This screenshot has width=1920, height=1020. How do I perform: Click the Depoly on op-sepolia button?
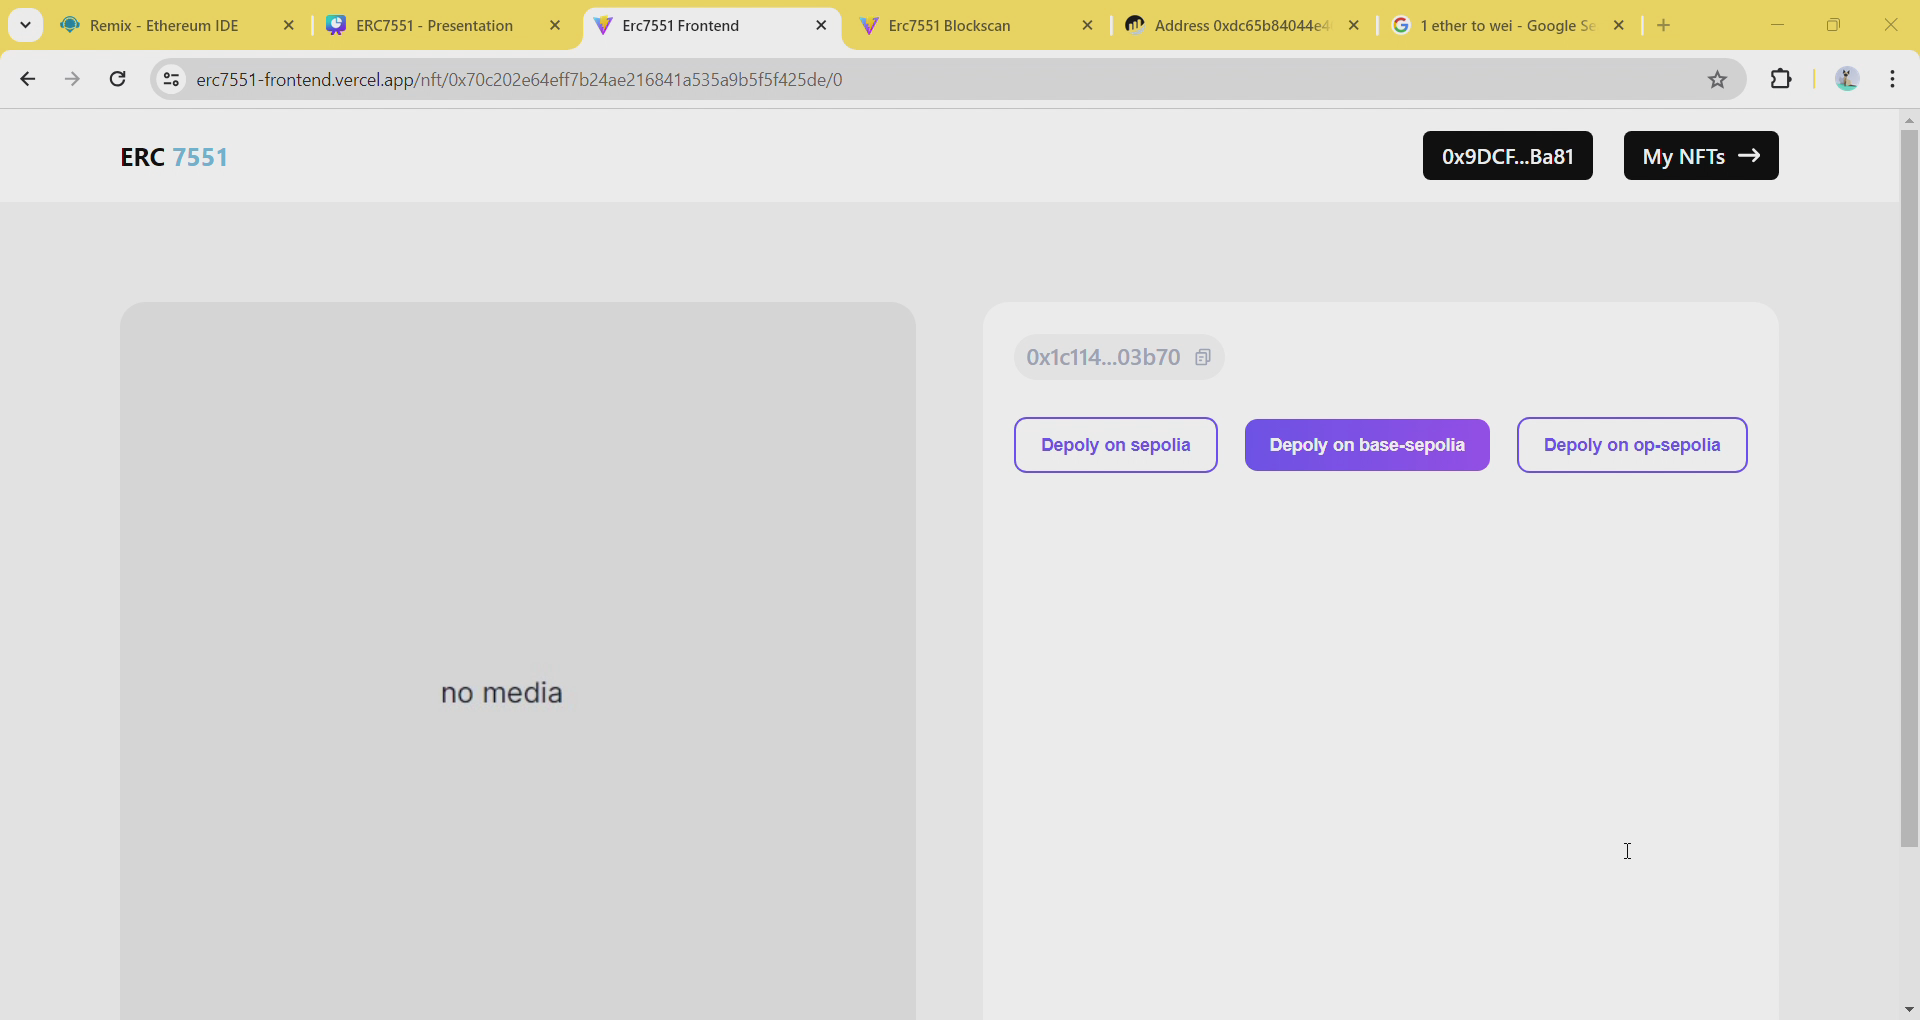1632,445
